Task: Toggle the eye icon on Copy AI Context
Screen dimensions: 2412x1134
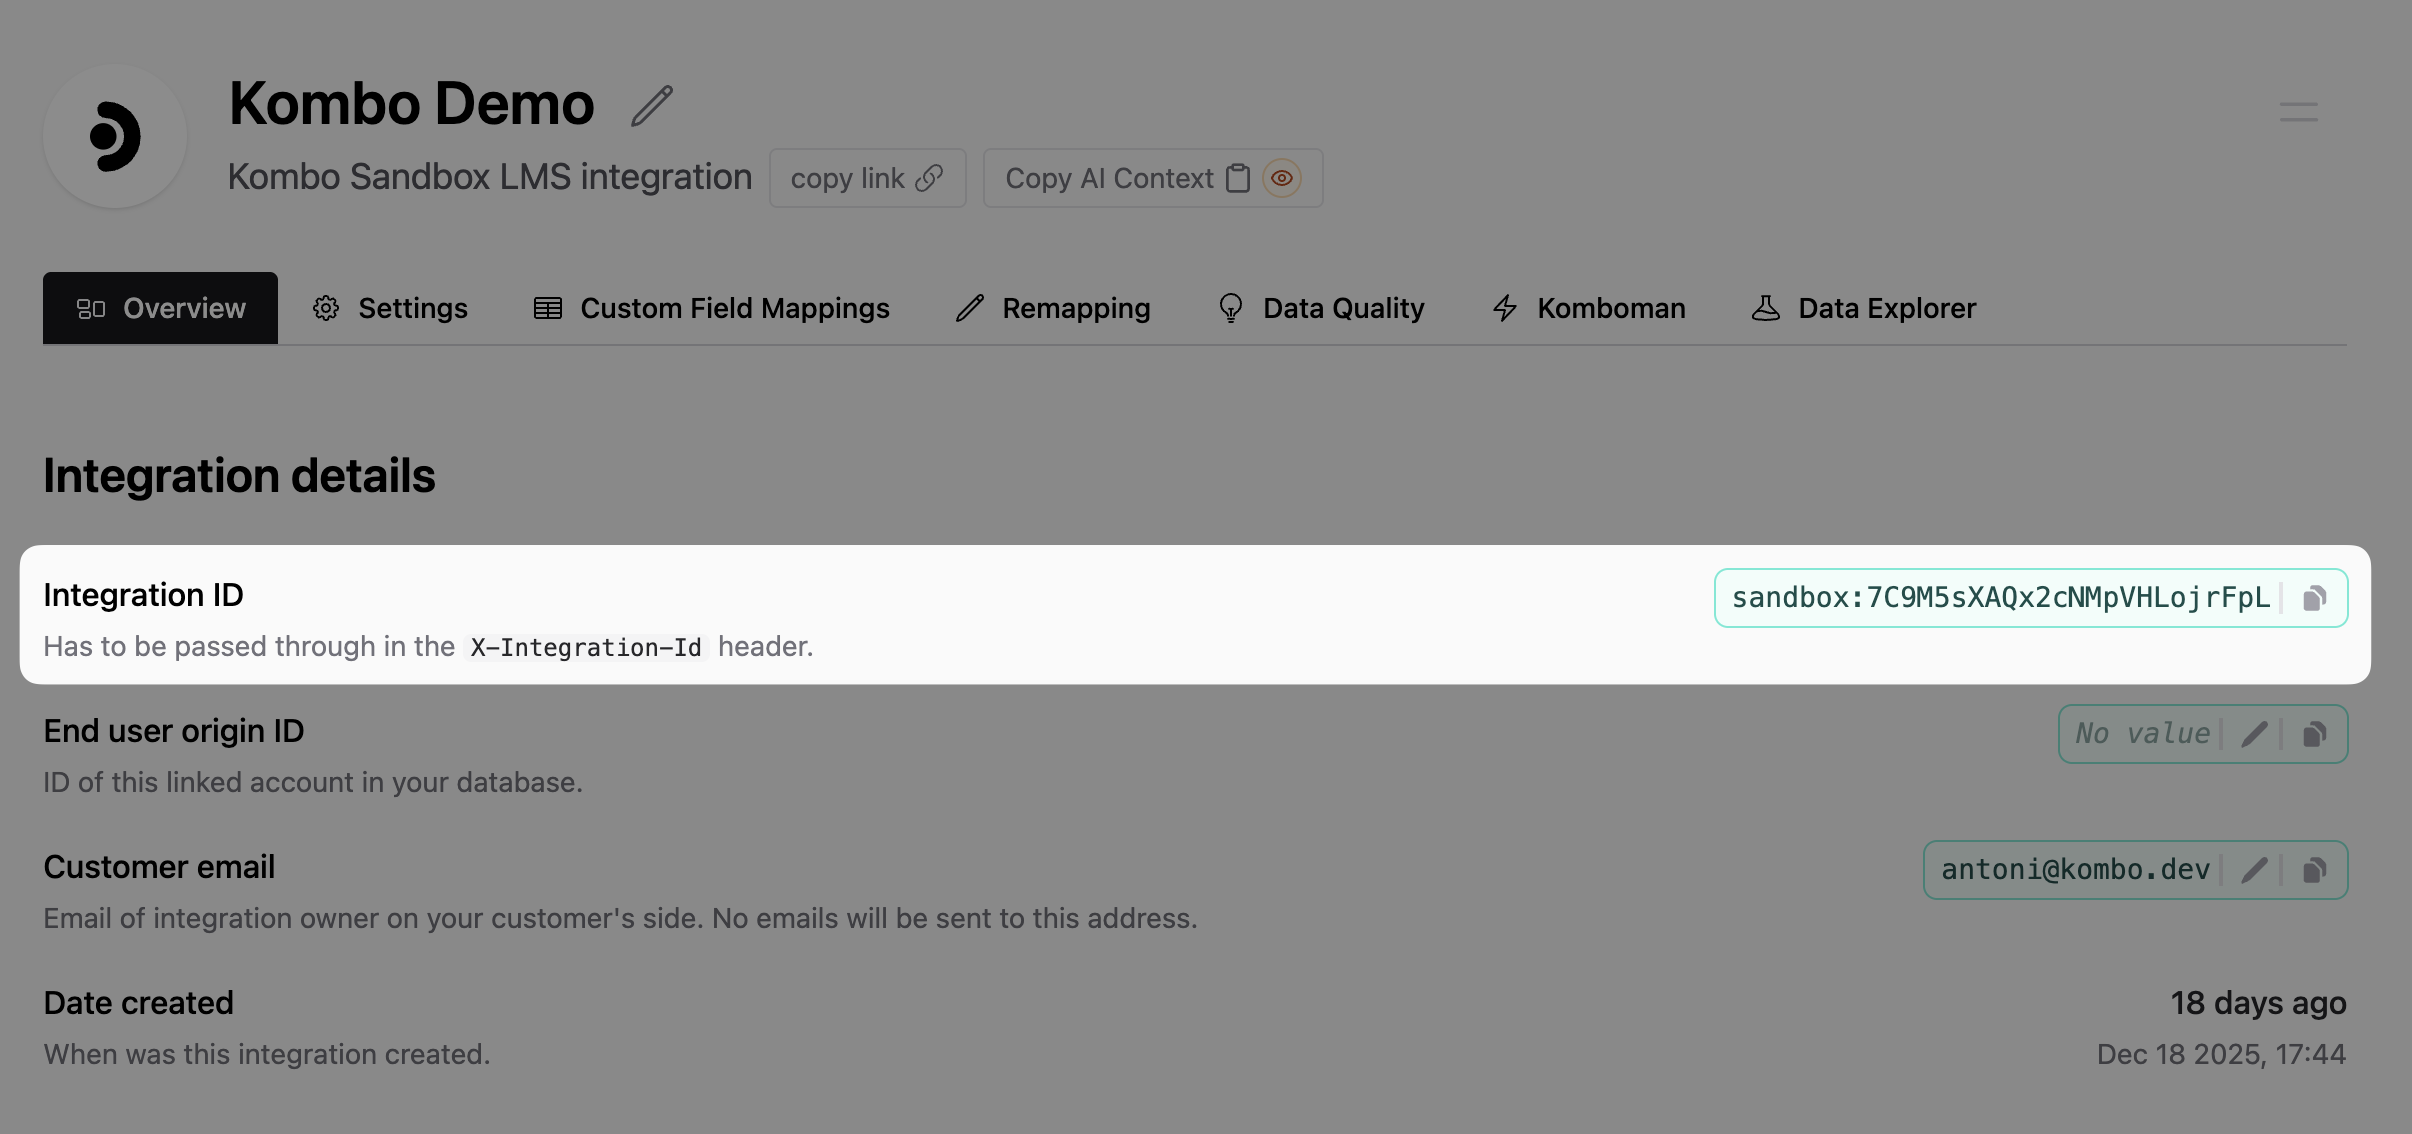Action: (1282, 177)
